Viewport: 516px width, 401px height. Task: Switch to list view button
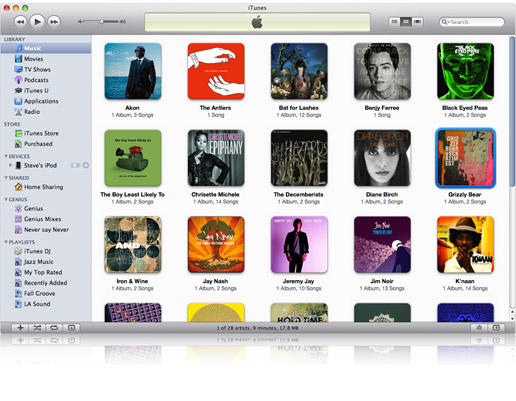click(394, 22)
